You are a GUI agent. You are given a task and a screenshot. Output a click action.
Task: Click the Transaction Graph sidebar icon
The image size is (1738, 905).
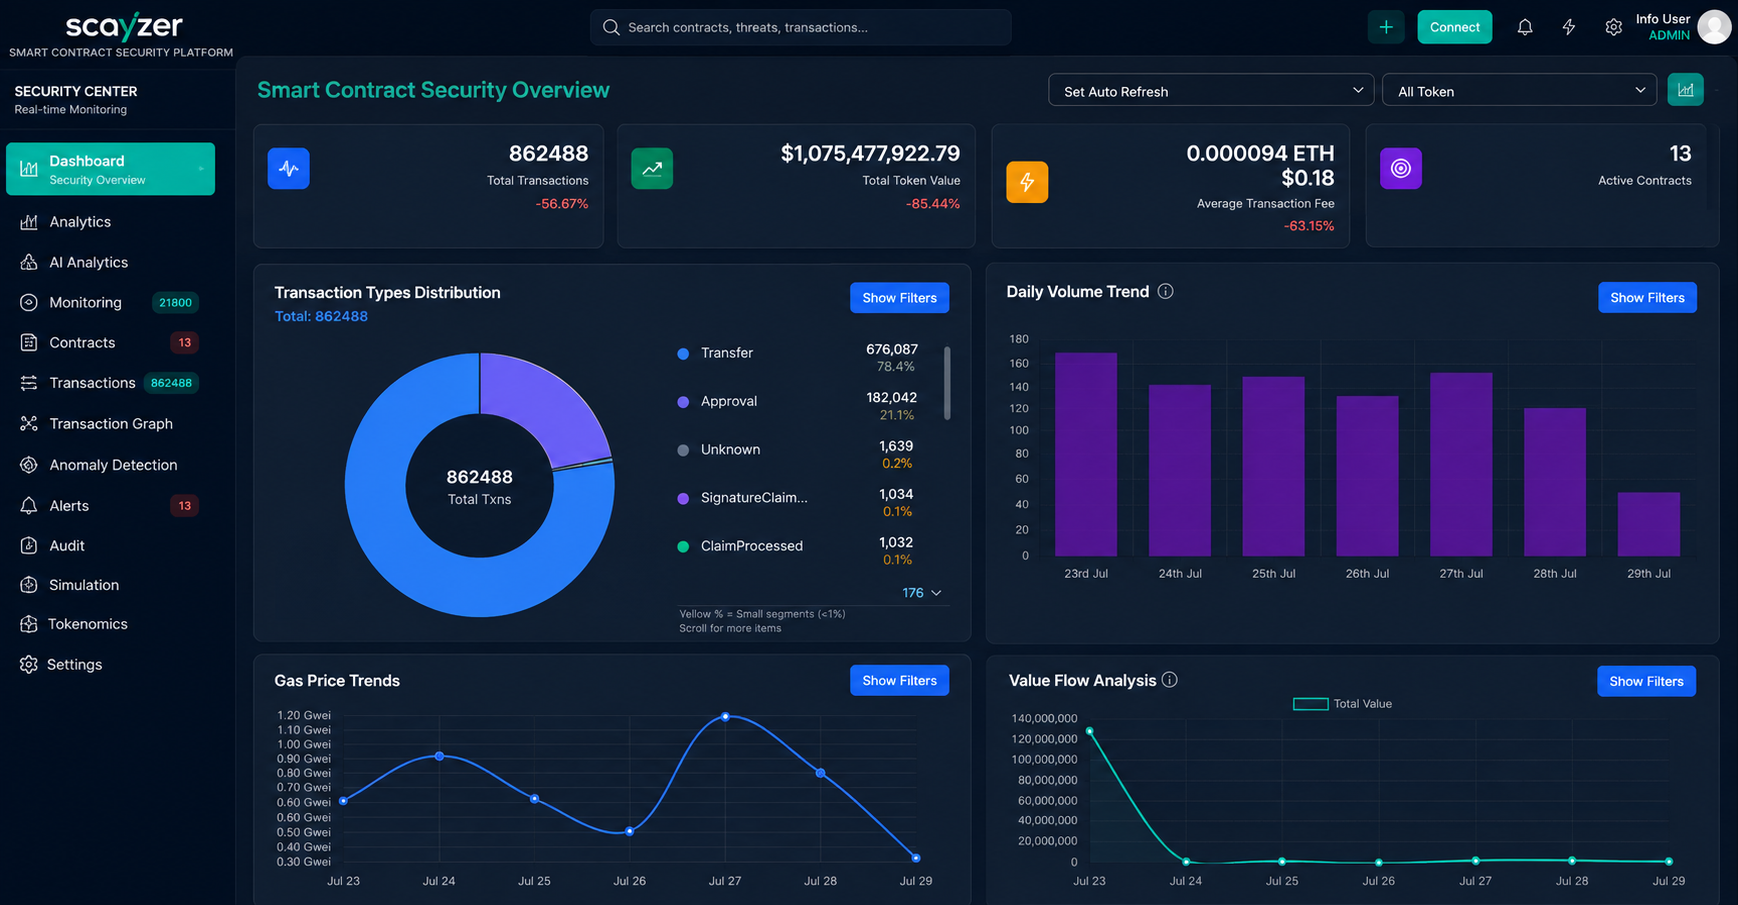click(x=29, y=424)
